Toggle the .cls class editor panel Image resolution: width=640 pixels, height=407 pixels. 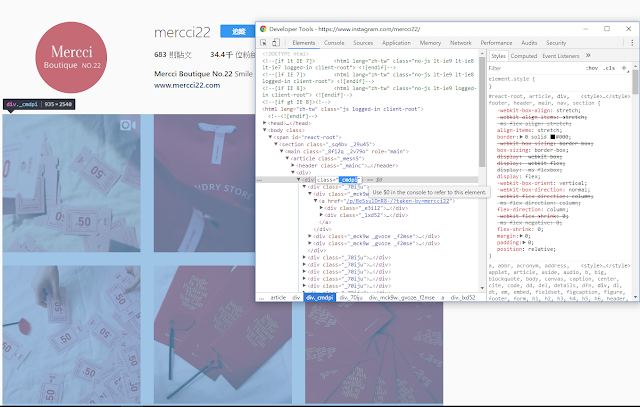tap(609, 68)
